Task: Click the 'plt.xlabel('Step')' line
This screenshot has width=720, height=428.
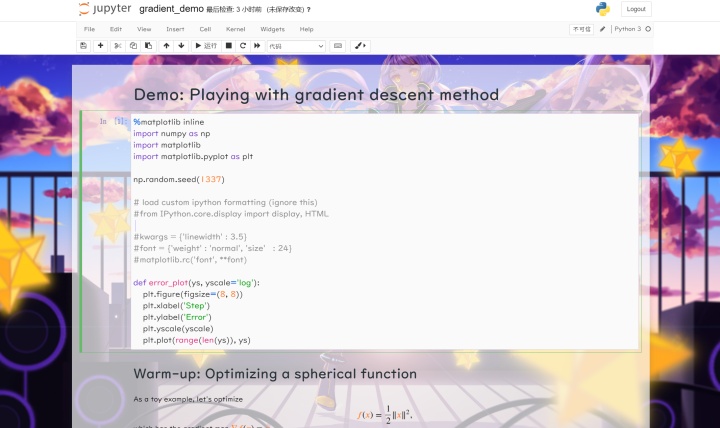Action: (x=176, y=306)
